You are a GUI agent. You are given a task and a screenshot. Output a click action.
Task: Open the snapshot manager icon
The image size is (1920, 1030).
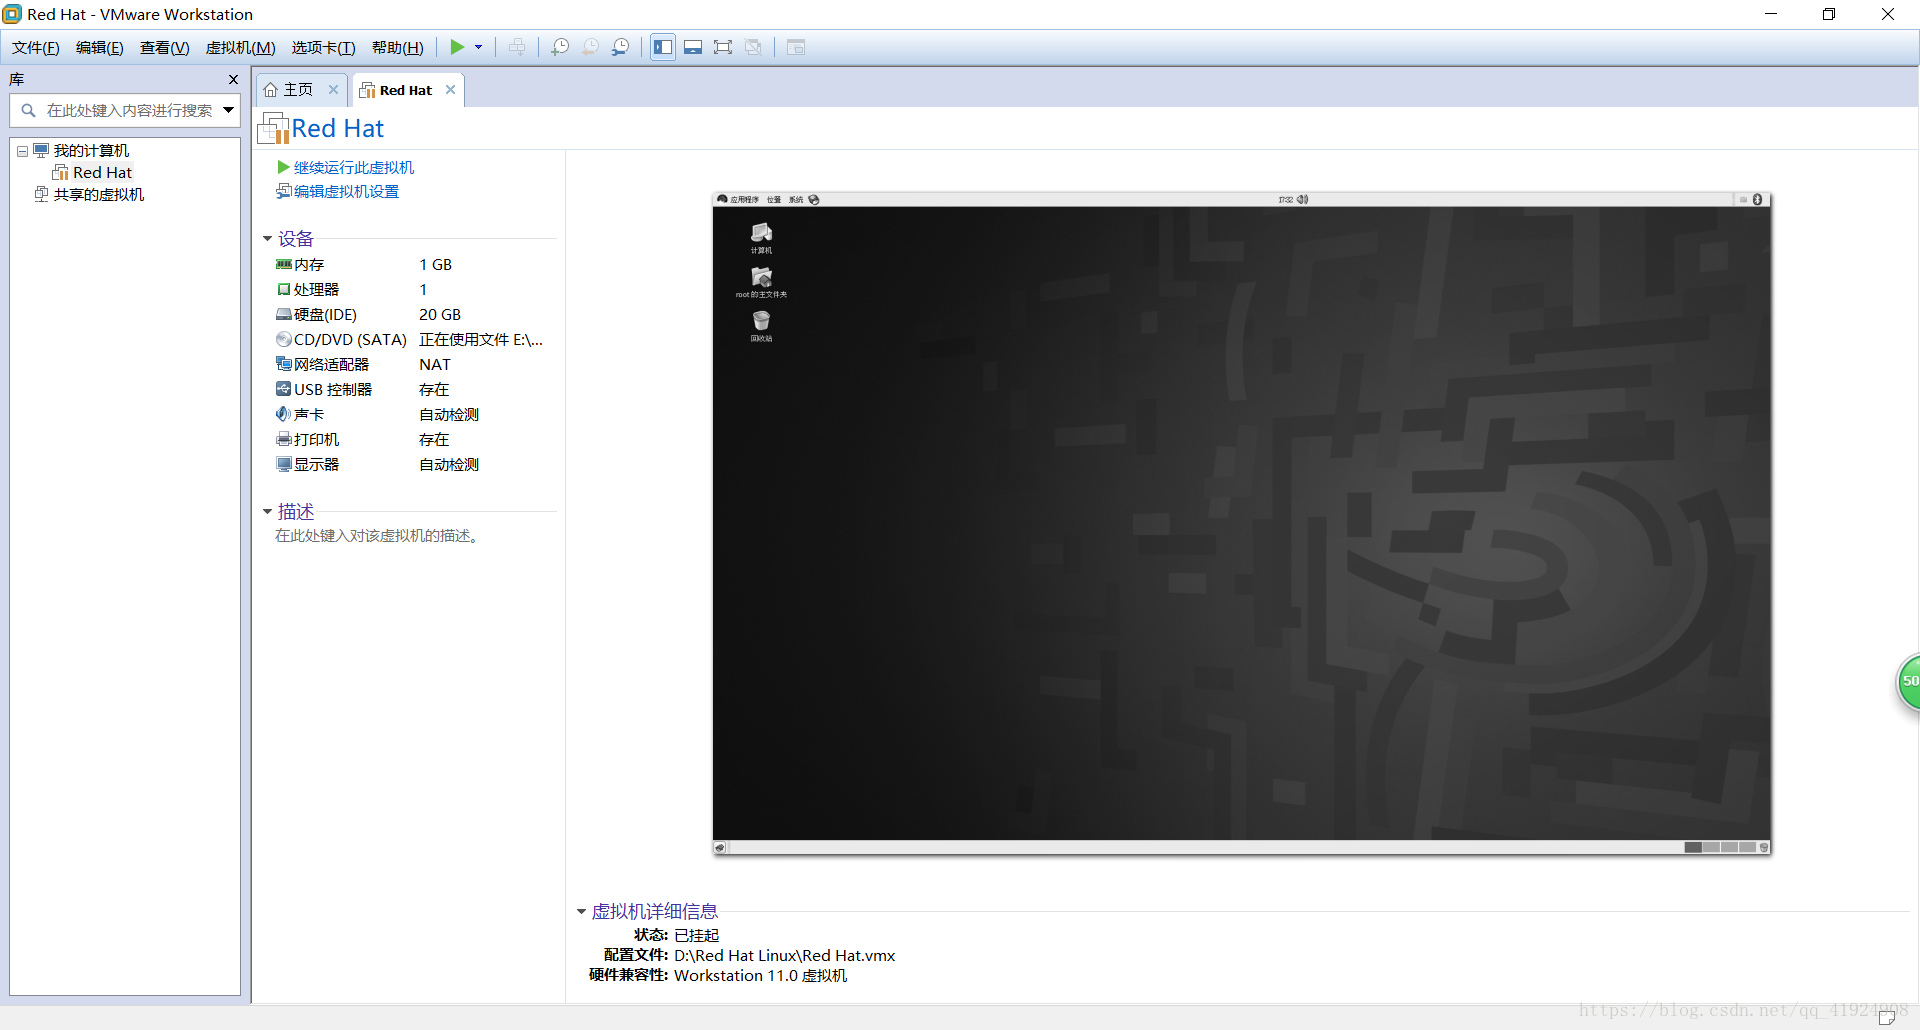[621, 47]
